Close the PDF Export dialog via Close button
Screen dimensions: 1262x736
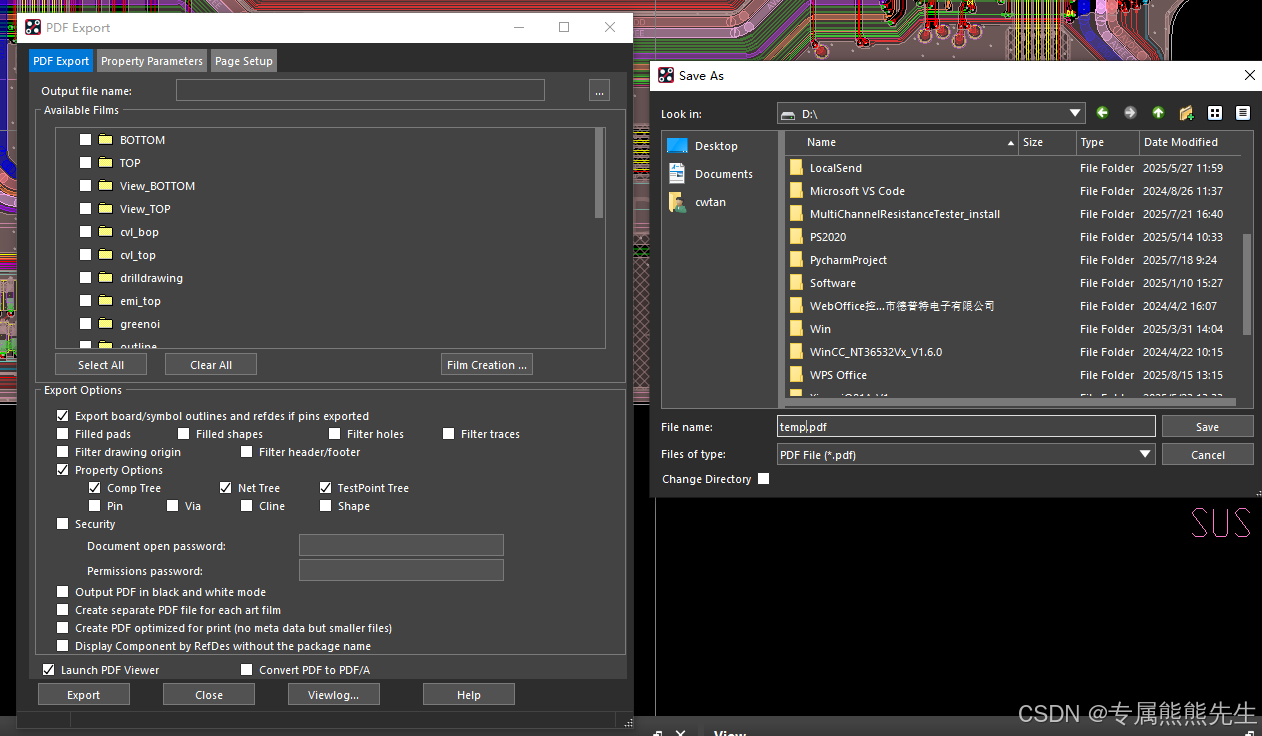[209, 695]
